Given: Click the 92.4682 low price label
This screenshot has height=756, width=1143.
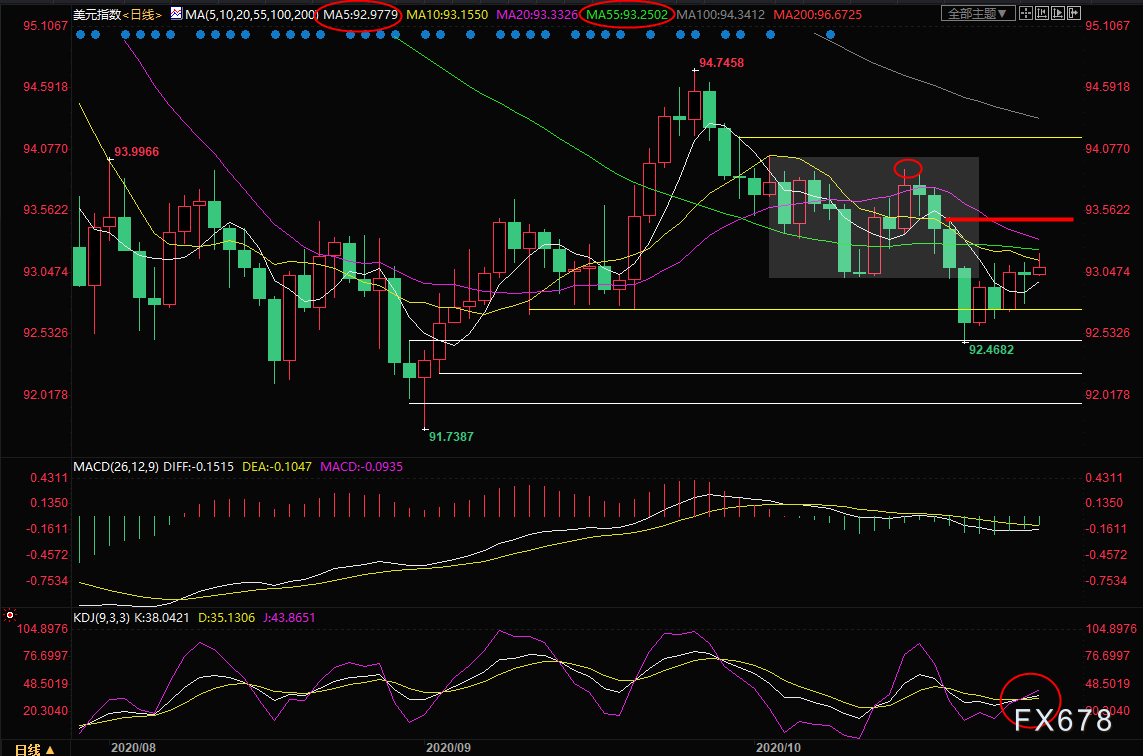Looking at the screenshot, I should (x=991, y=350).
